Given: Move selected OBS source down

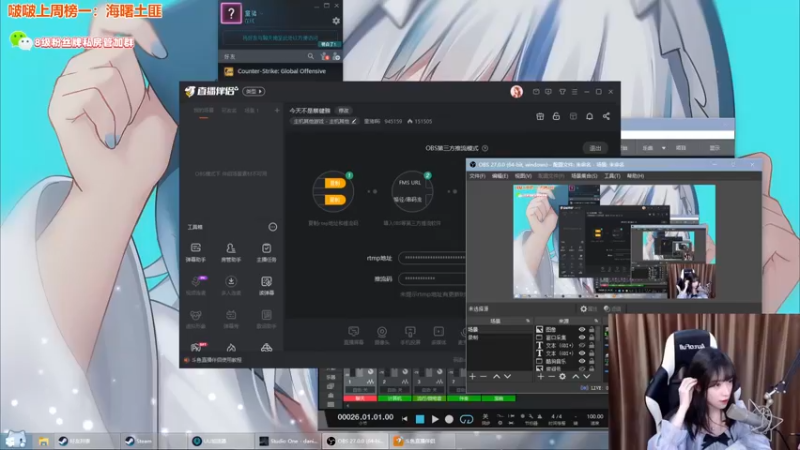Looking at the screenshot, I should [x=587, y=377].
